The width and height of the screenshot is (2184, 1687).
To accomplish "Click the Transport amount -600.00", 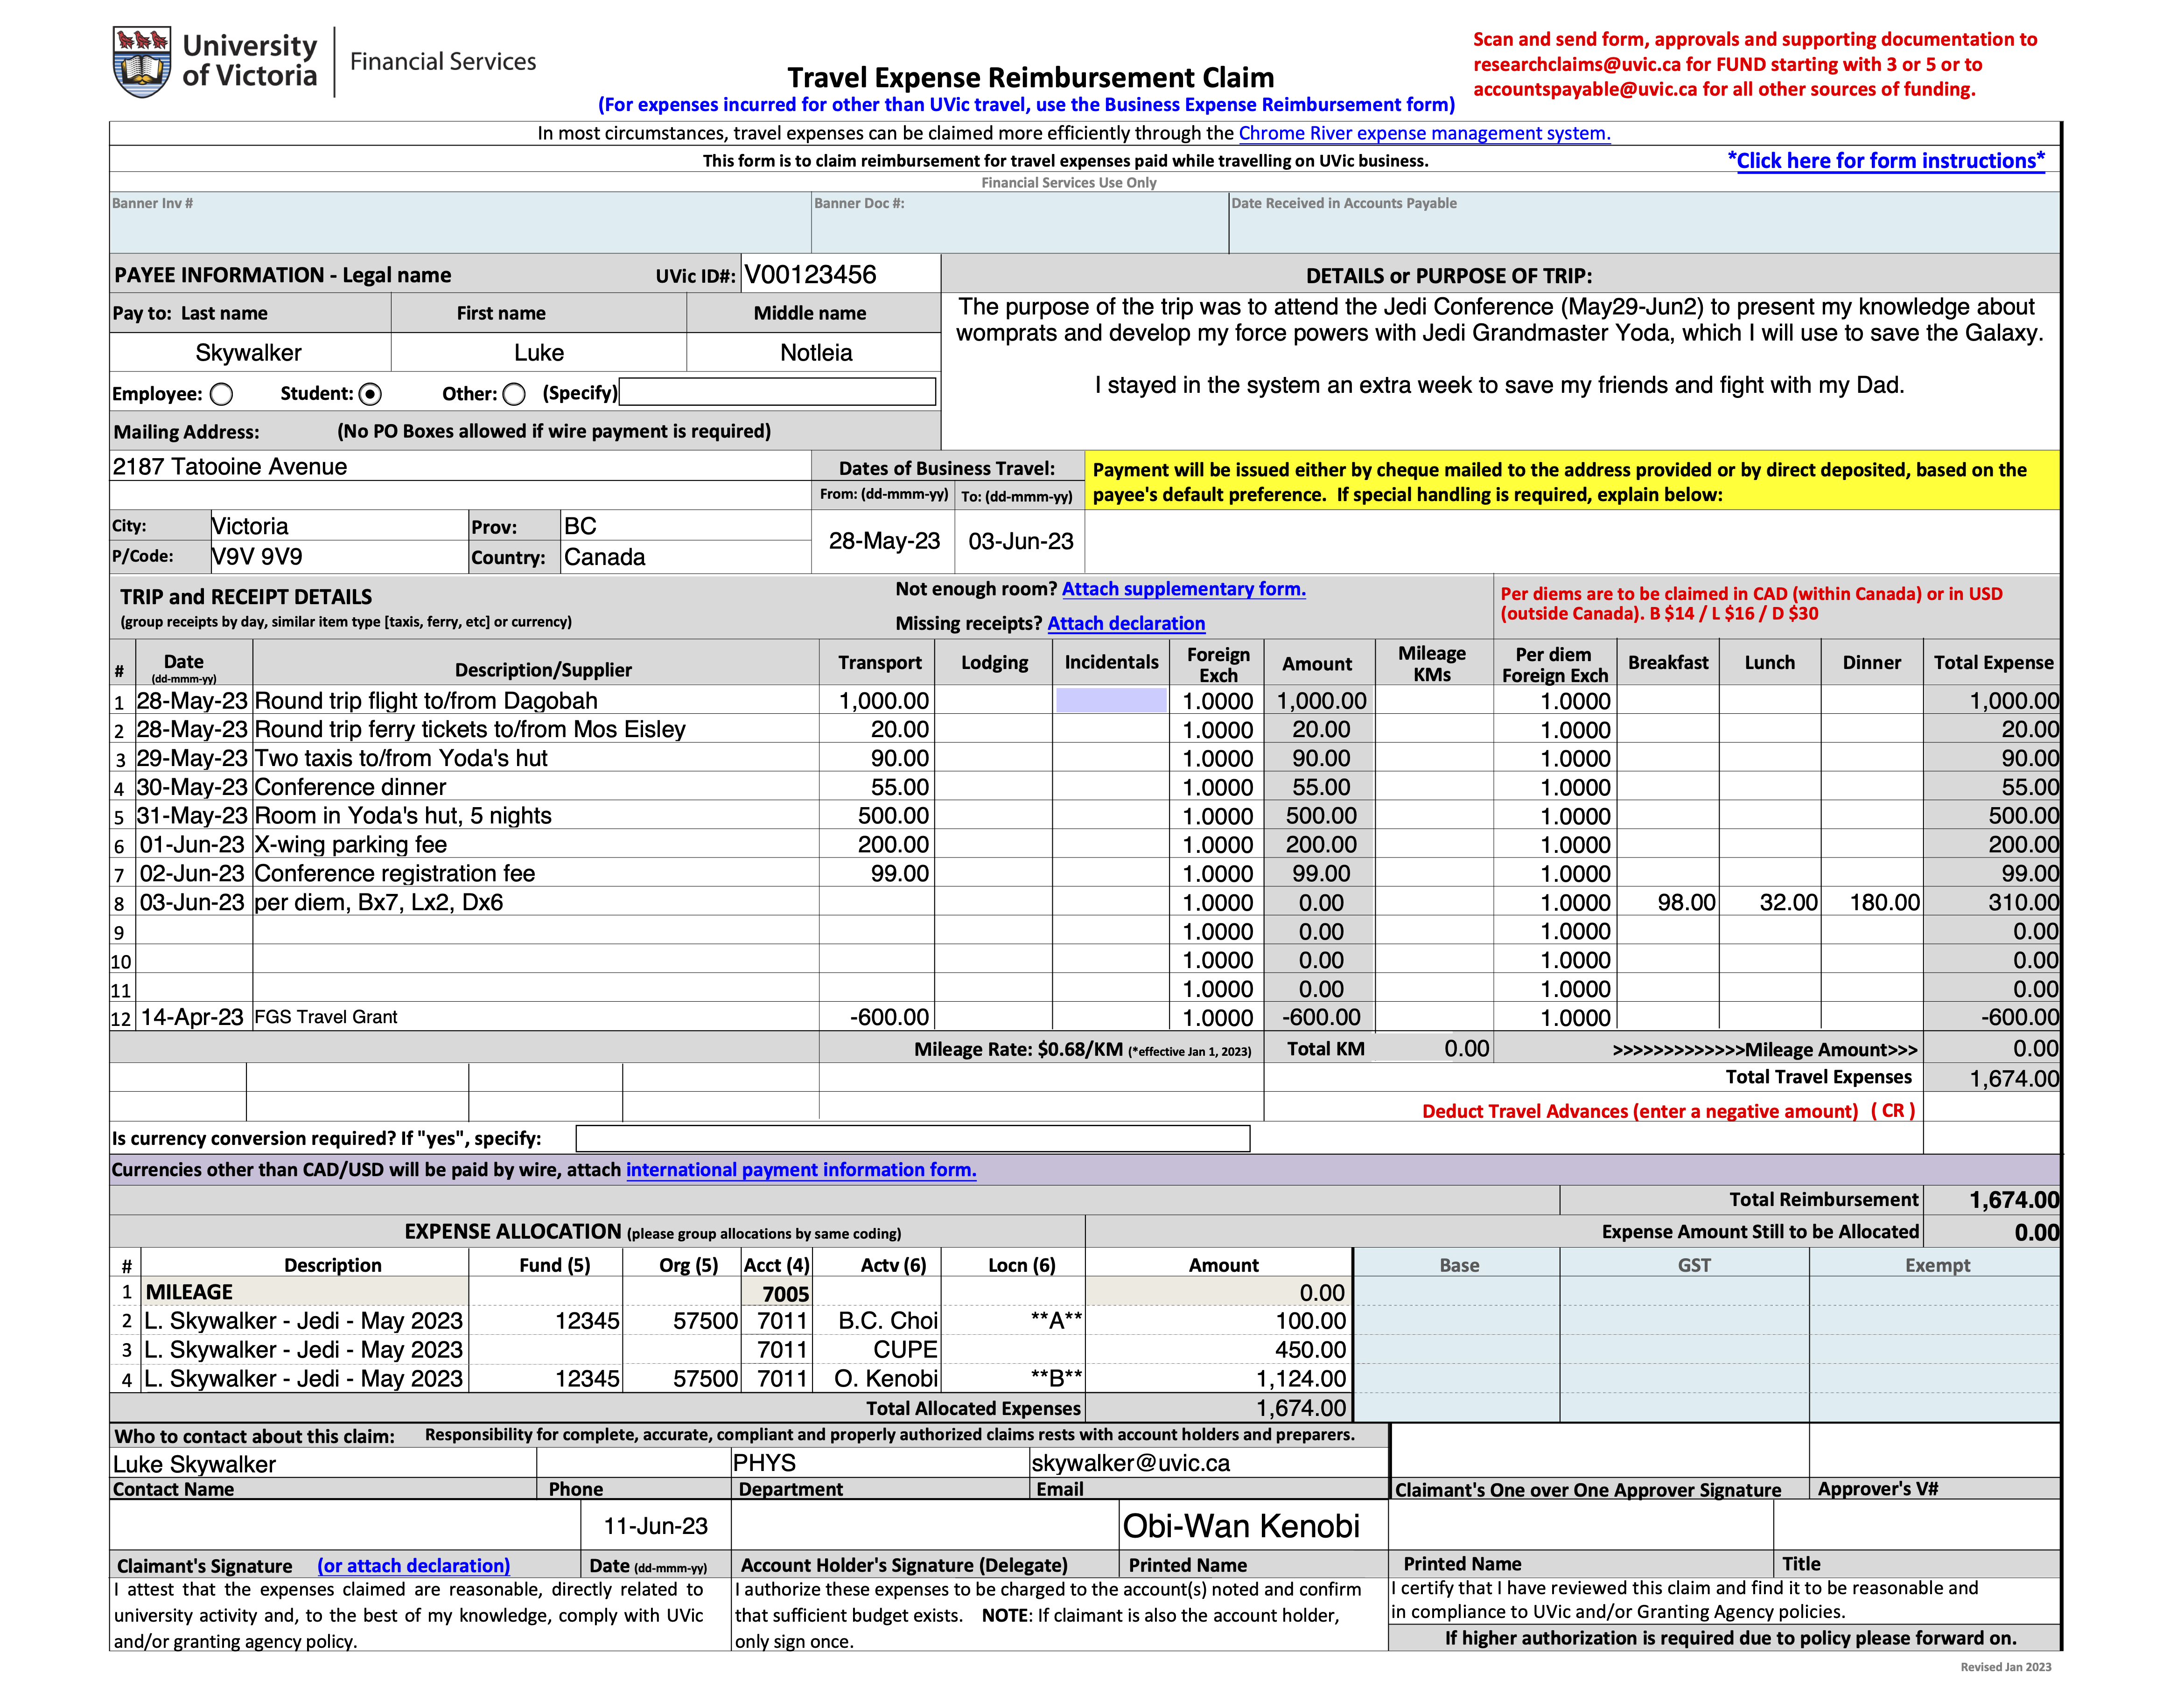I will (877, 1017).
